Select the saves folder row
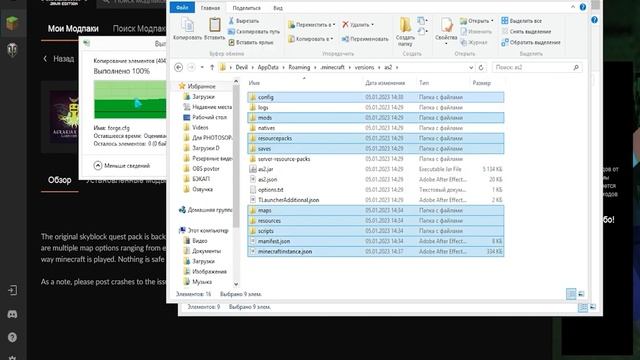 [376, 149]
